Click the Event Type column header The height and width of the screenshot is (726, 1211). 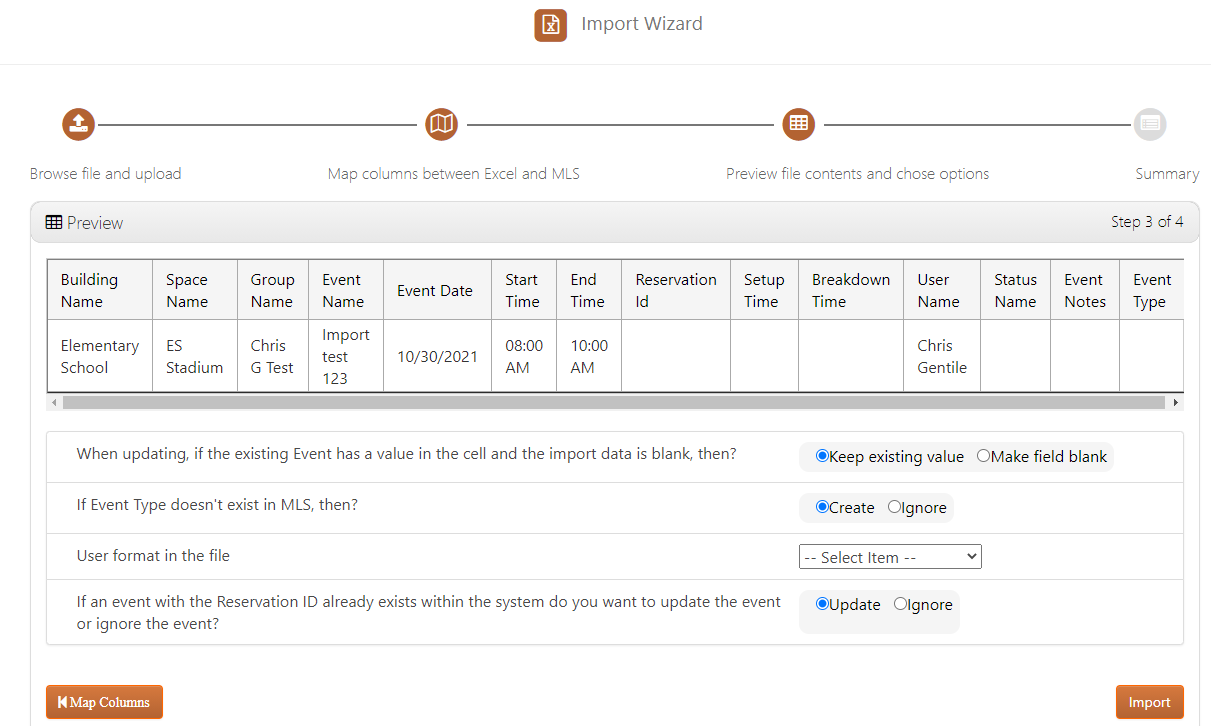1151,290
